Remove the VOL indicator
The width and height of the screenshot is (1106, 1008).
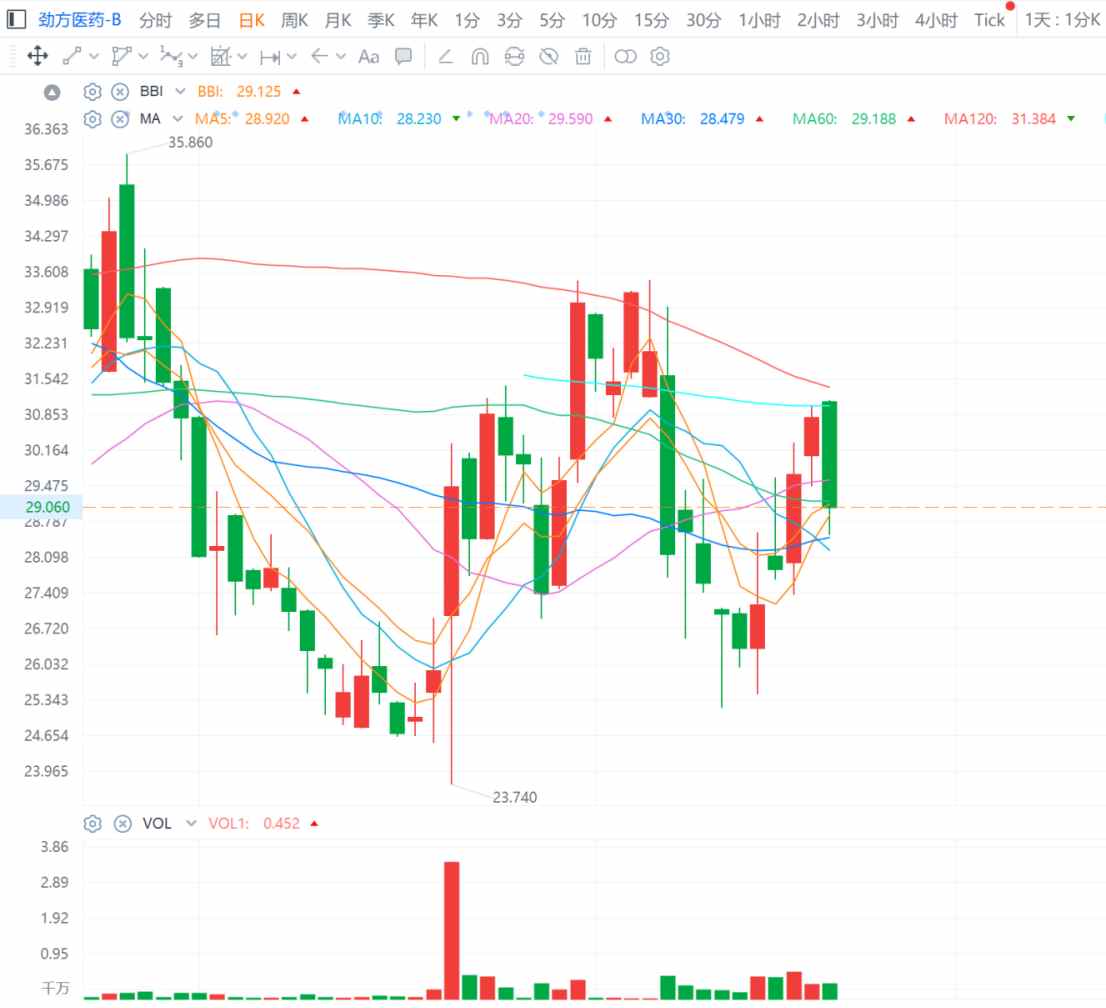(x=123, y=823)
